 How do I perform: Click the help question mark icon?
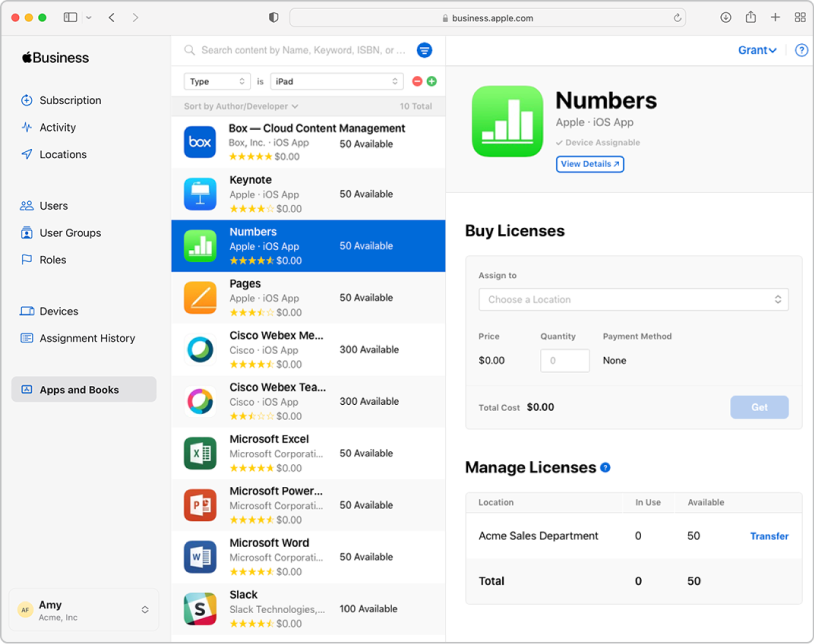801,50
